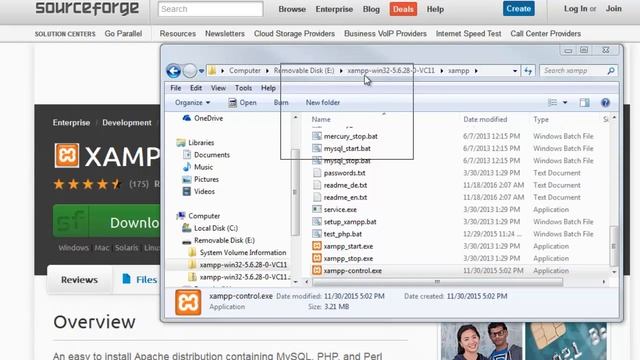Select xampp_start.exe icon in file list
Image resolution: width=640 pixels, height=360 pixels.
coord(317,246)
